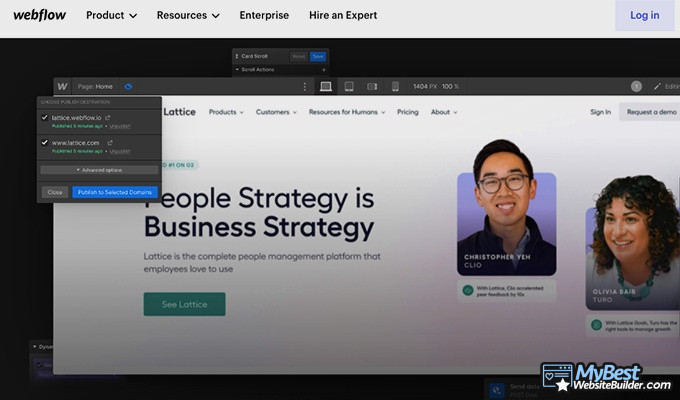680x400 pixels.
Task: Click Clio peer feedback testimonial badge
Action: pos(507,291)
